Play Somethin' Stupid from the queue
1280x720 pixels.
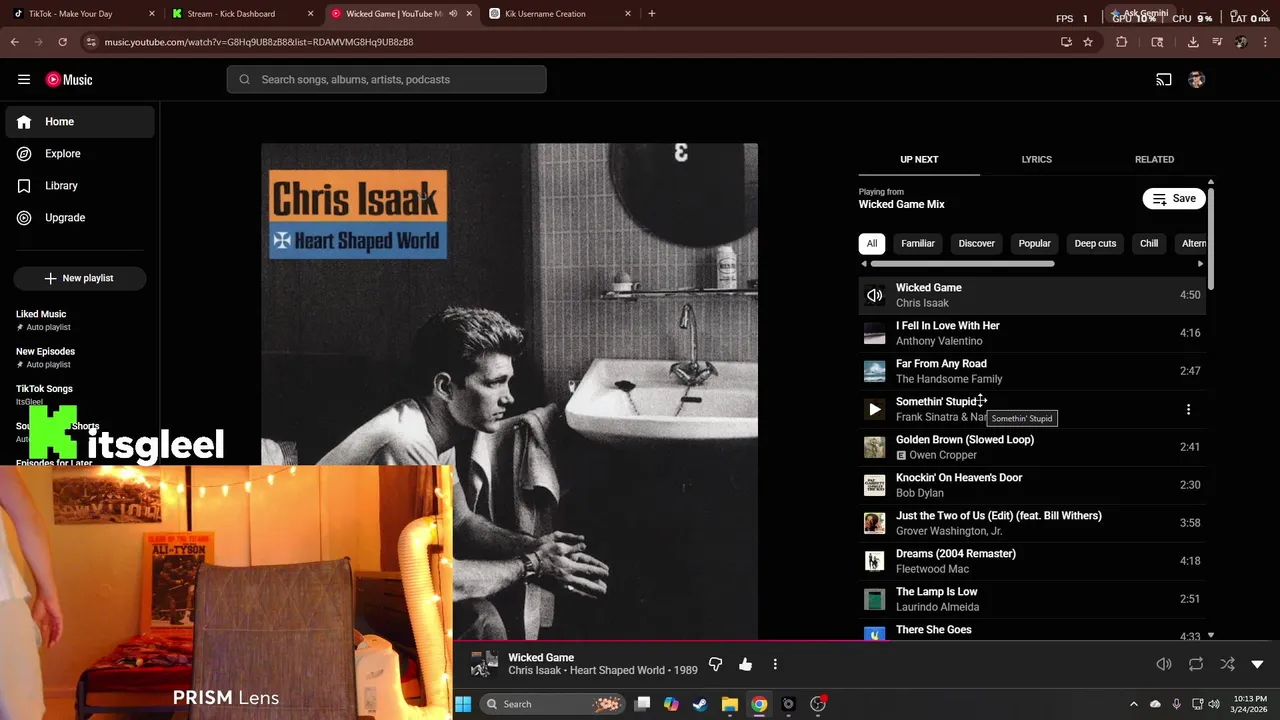point(875,409)
